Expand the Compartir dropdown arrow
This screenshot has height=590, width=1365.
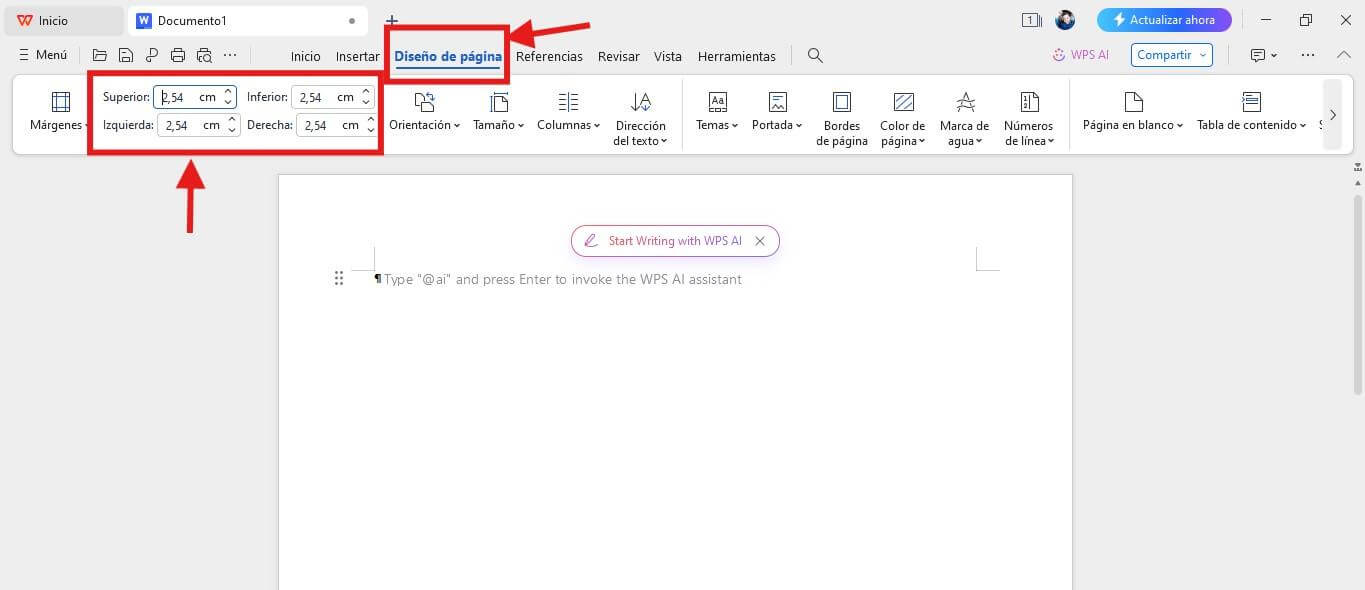(1202, 55)
